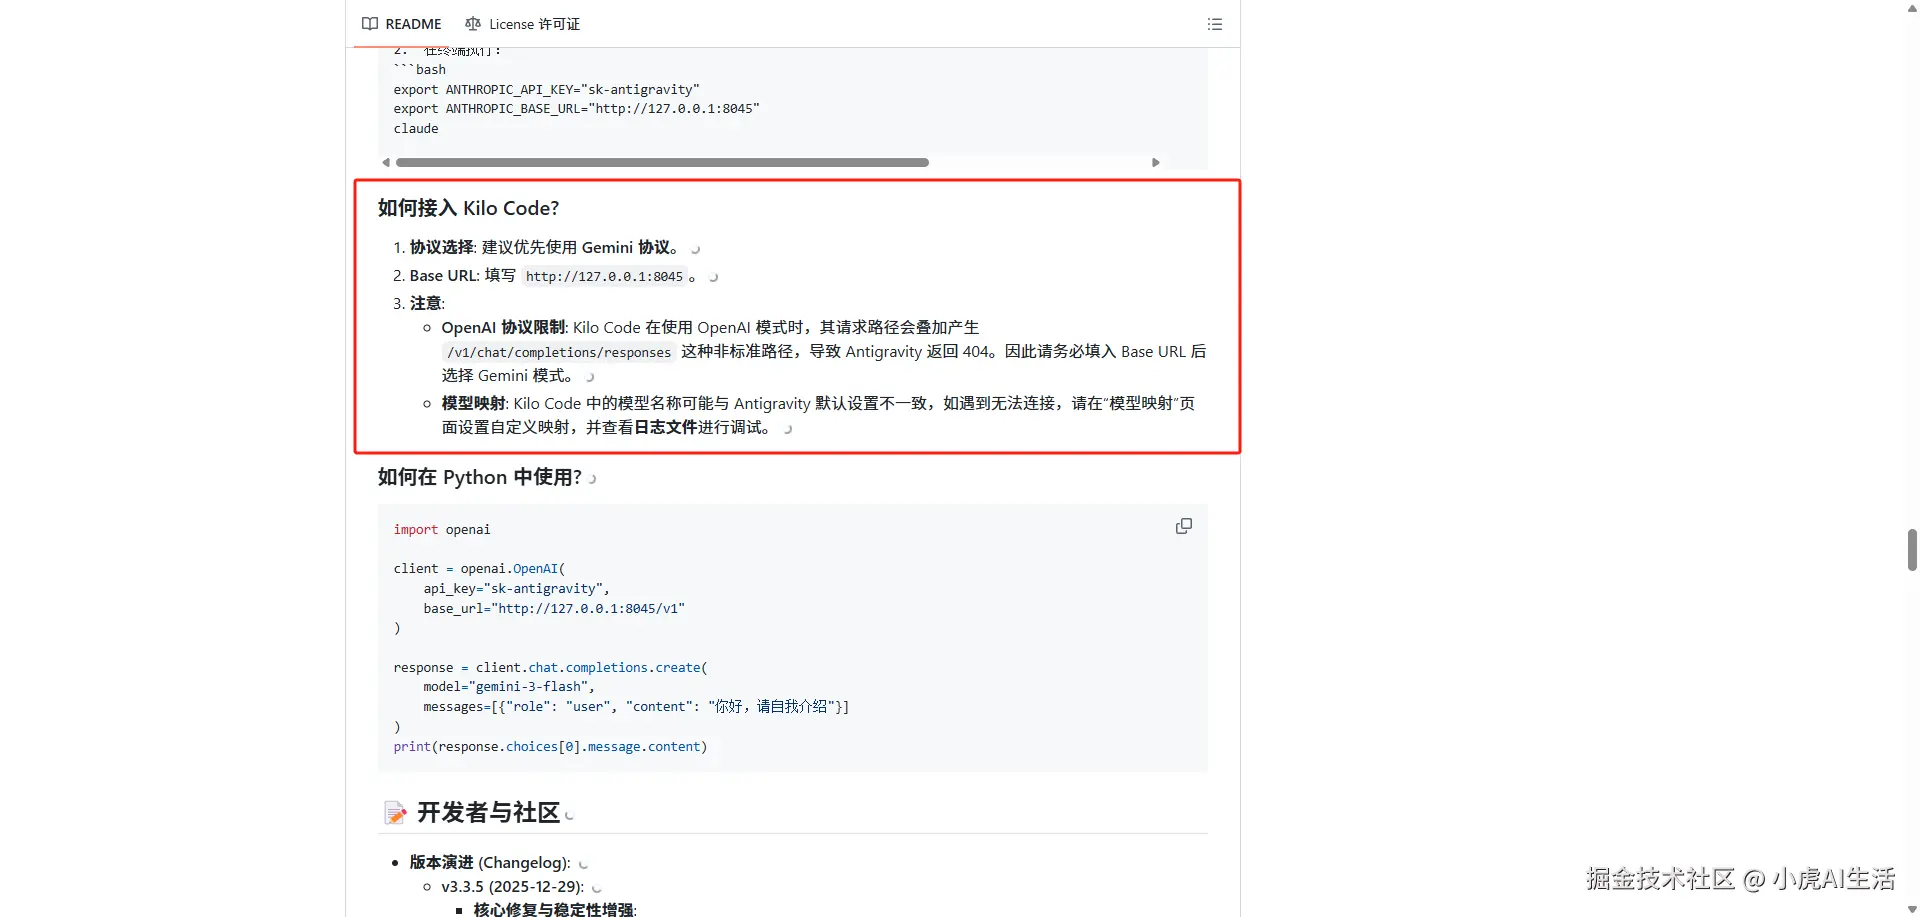Click the v3.3.5 (2025-12-29) entry
This screenshot has height=917, width=1920.
point(512,886)
